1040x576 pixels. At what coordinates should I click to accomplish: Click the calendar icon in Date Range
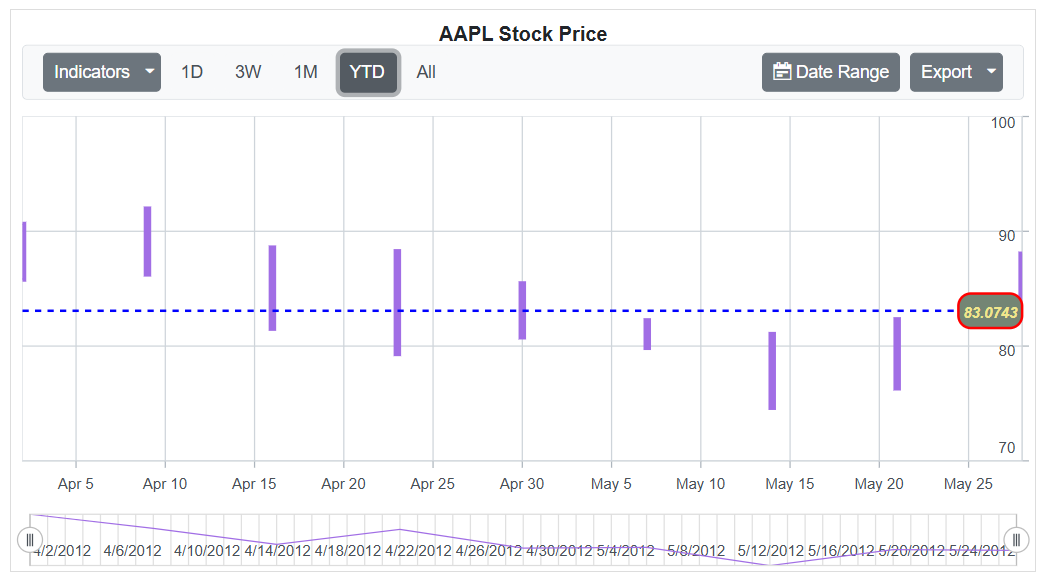point(782,72)
